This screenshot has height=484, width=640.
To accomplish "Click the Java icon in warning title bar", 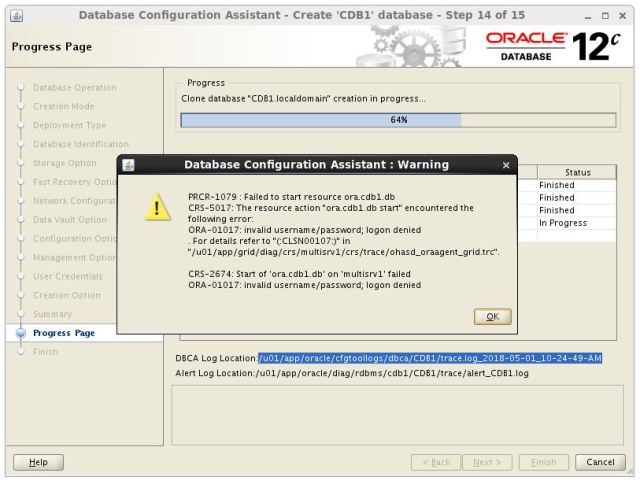I will (x=128, y=165).
